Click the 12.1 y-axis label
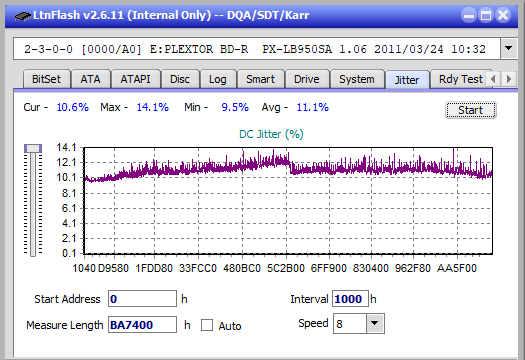This screenshot has width=525, height=360. click(66, 163)
